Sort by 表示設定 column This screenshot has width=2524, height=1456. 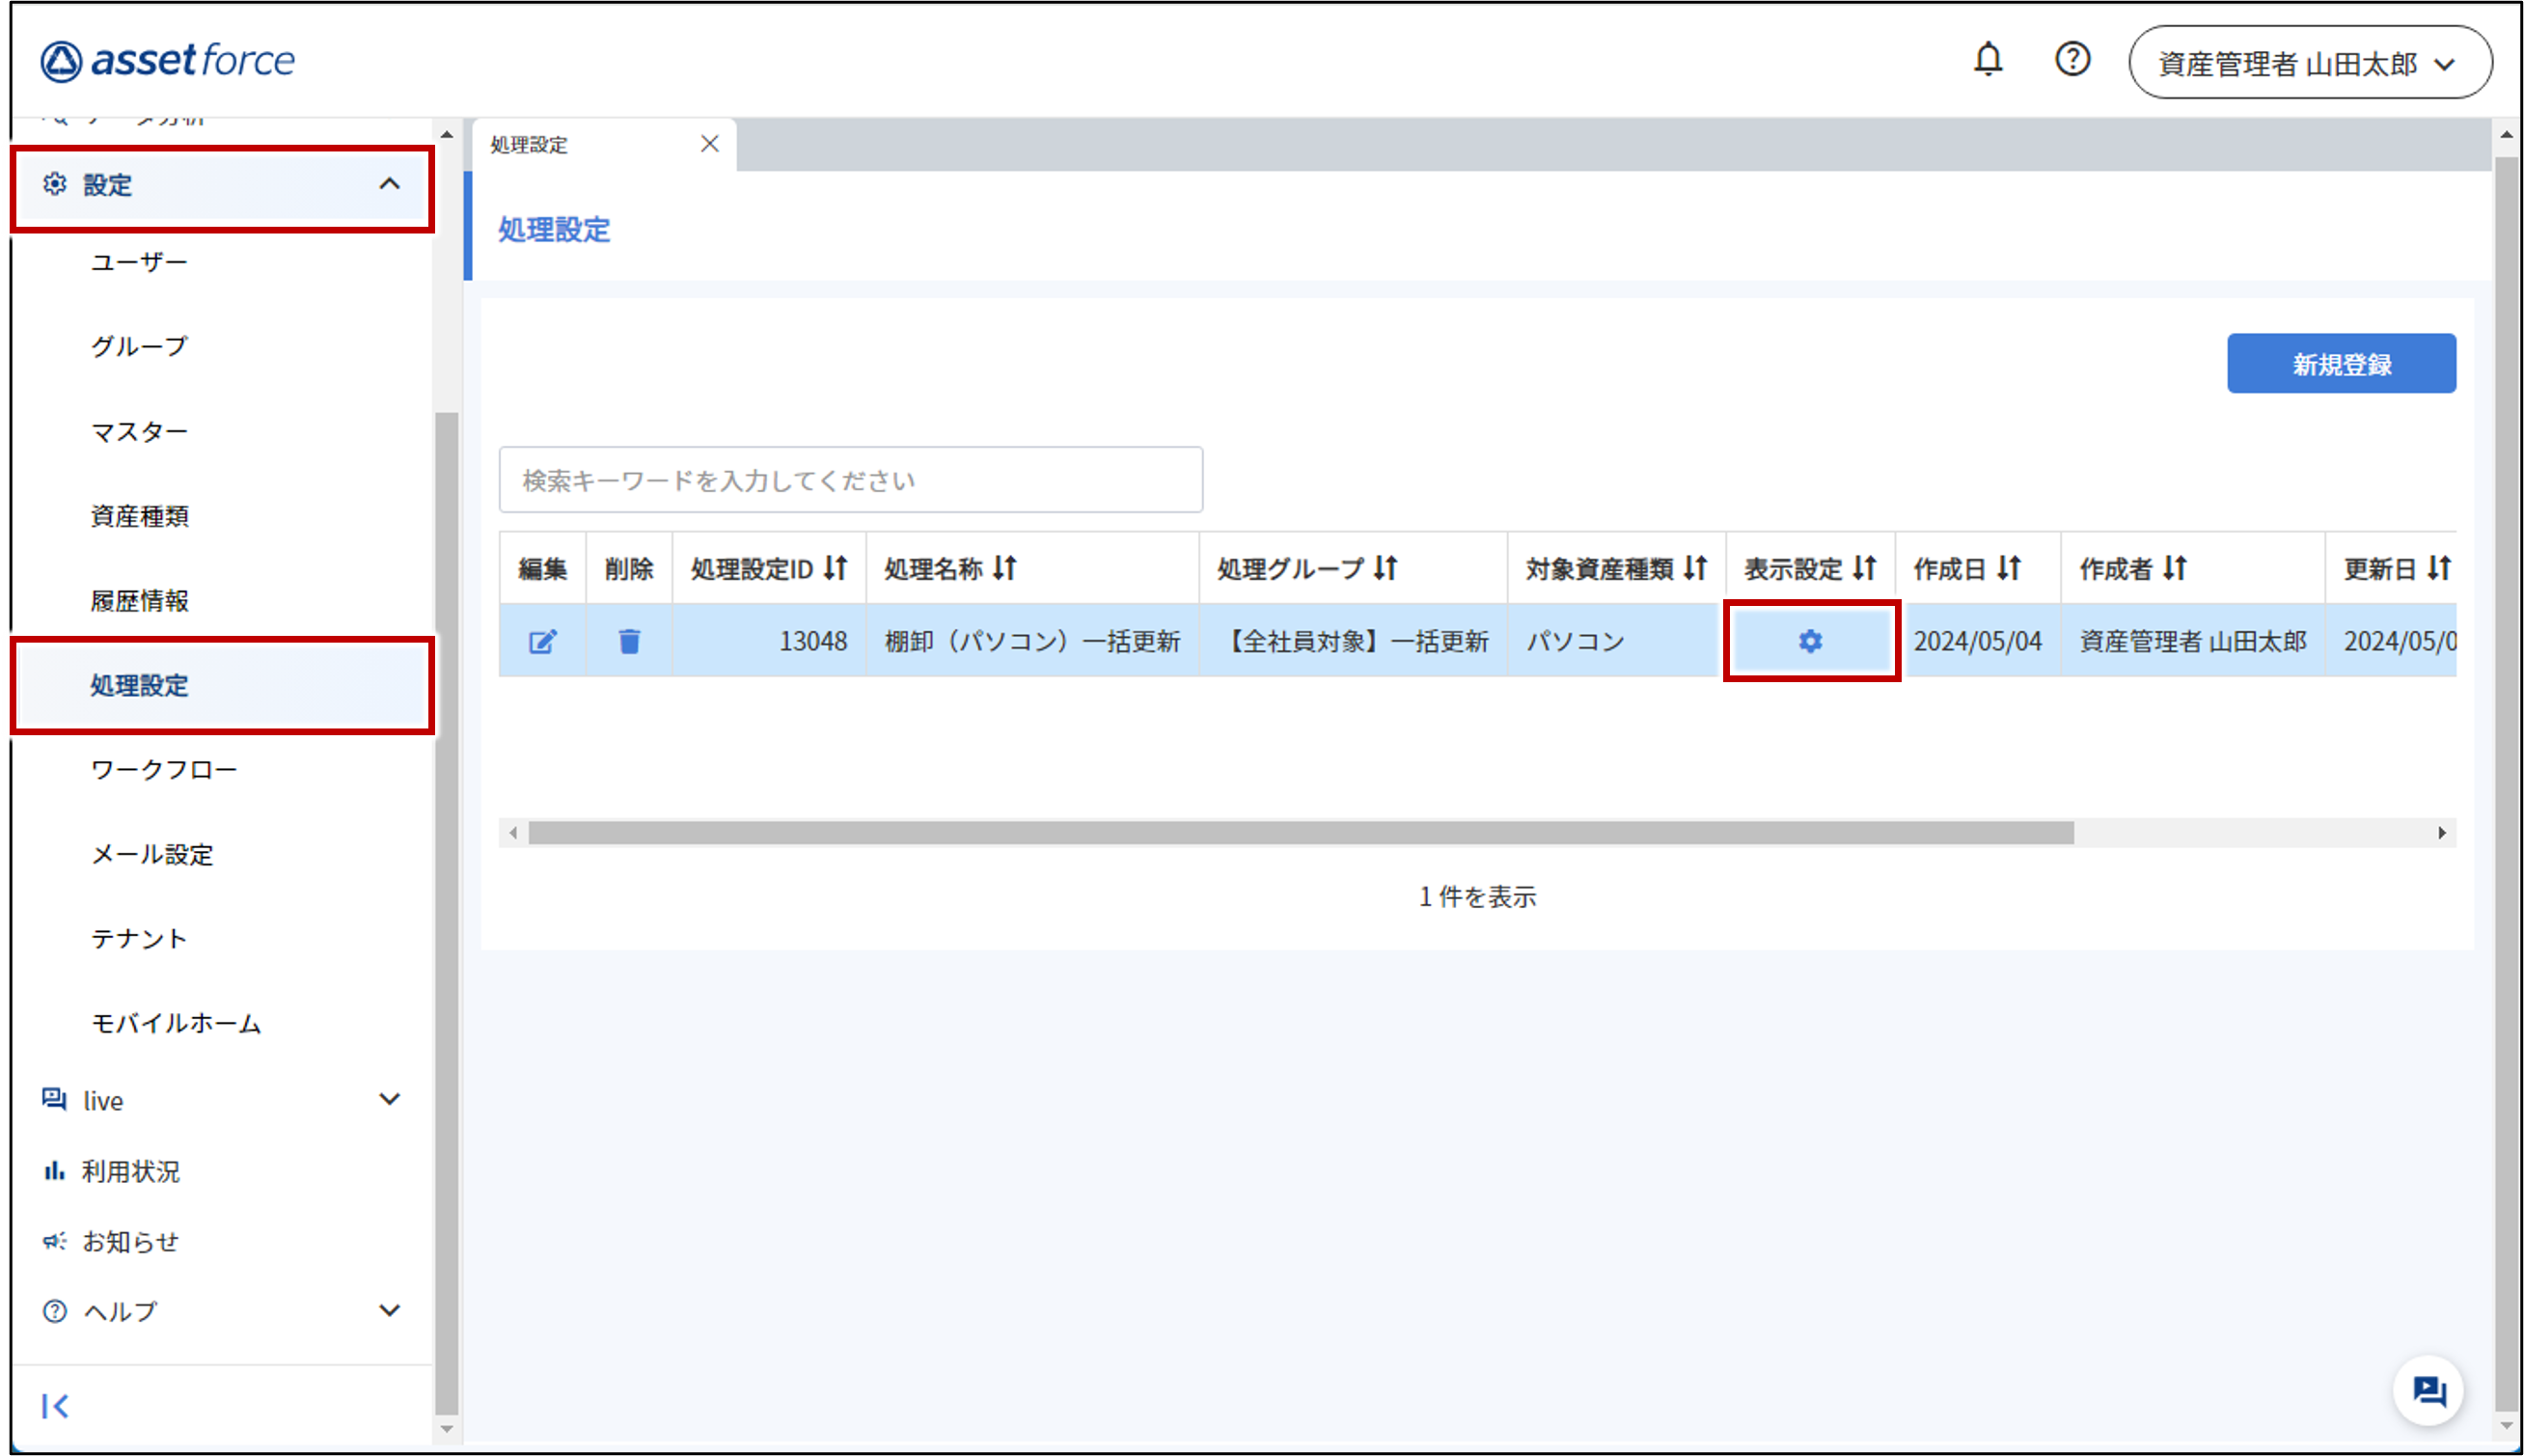(1864, 569)
